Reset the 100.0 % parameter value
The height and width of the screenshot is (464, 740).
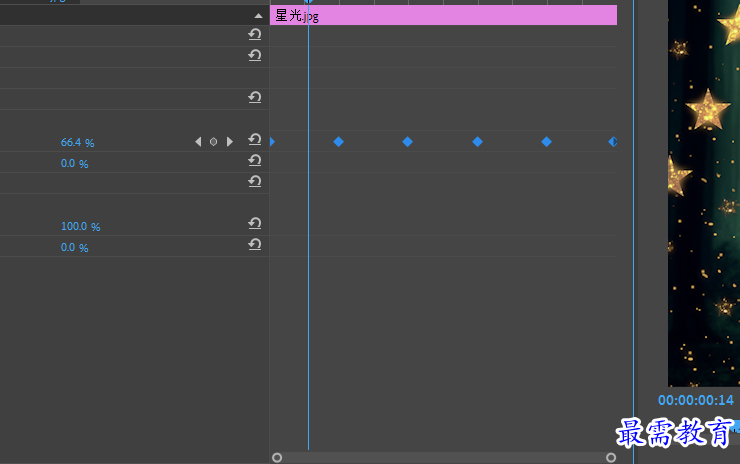pos(255,224)
